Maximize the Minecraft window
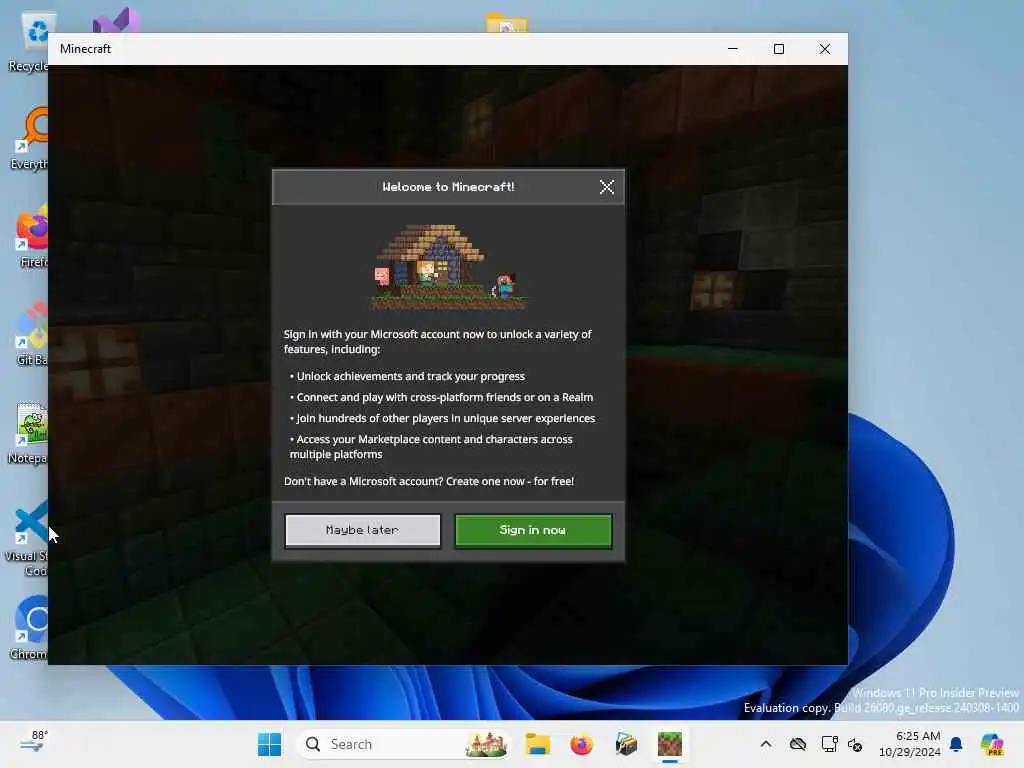 778,49
